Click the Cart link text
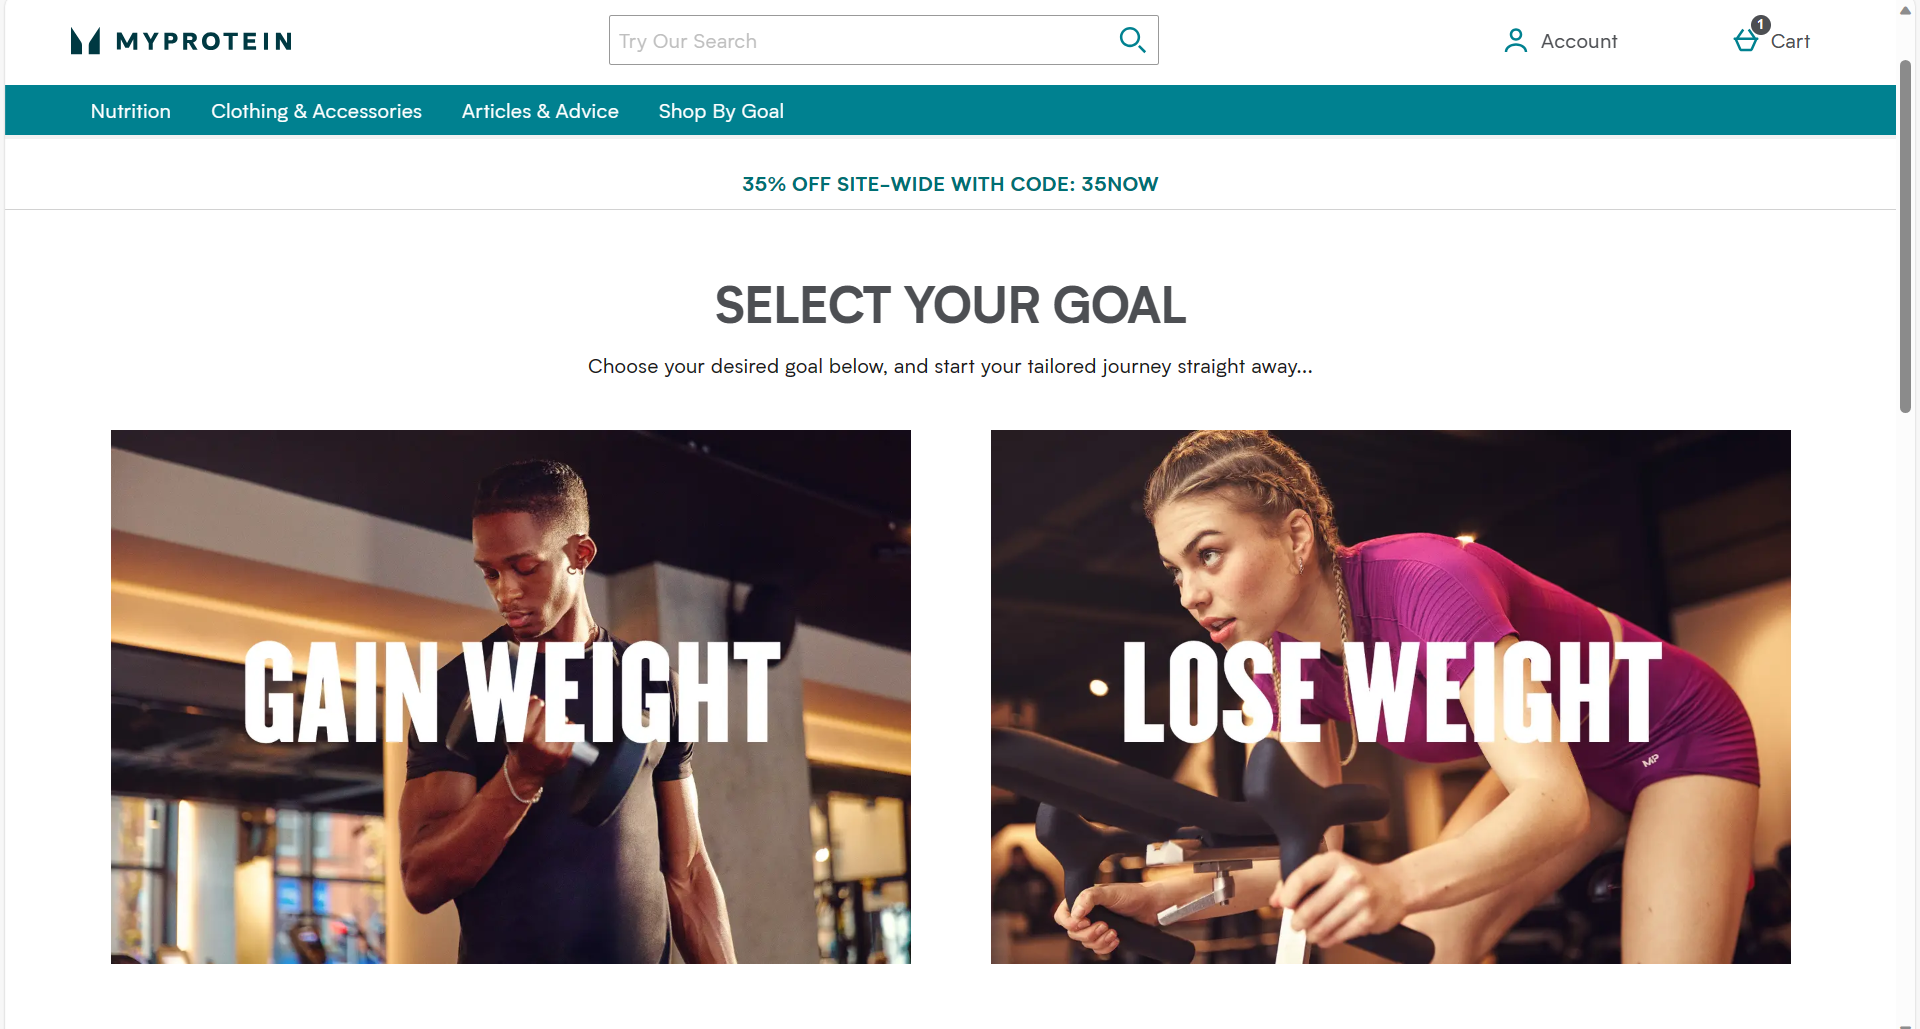The width and height of the screenshot is (1920, 1029). pos(1790,41)
